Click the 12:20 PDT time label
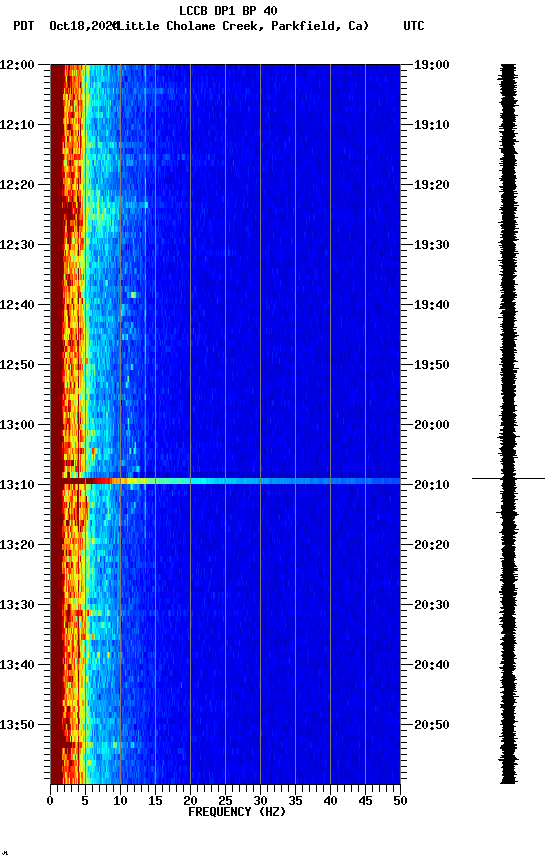Viewport: 552px width, 864px height. pos(17,185)
